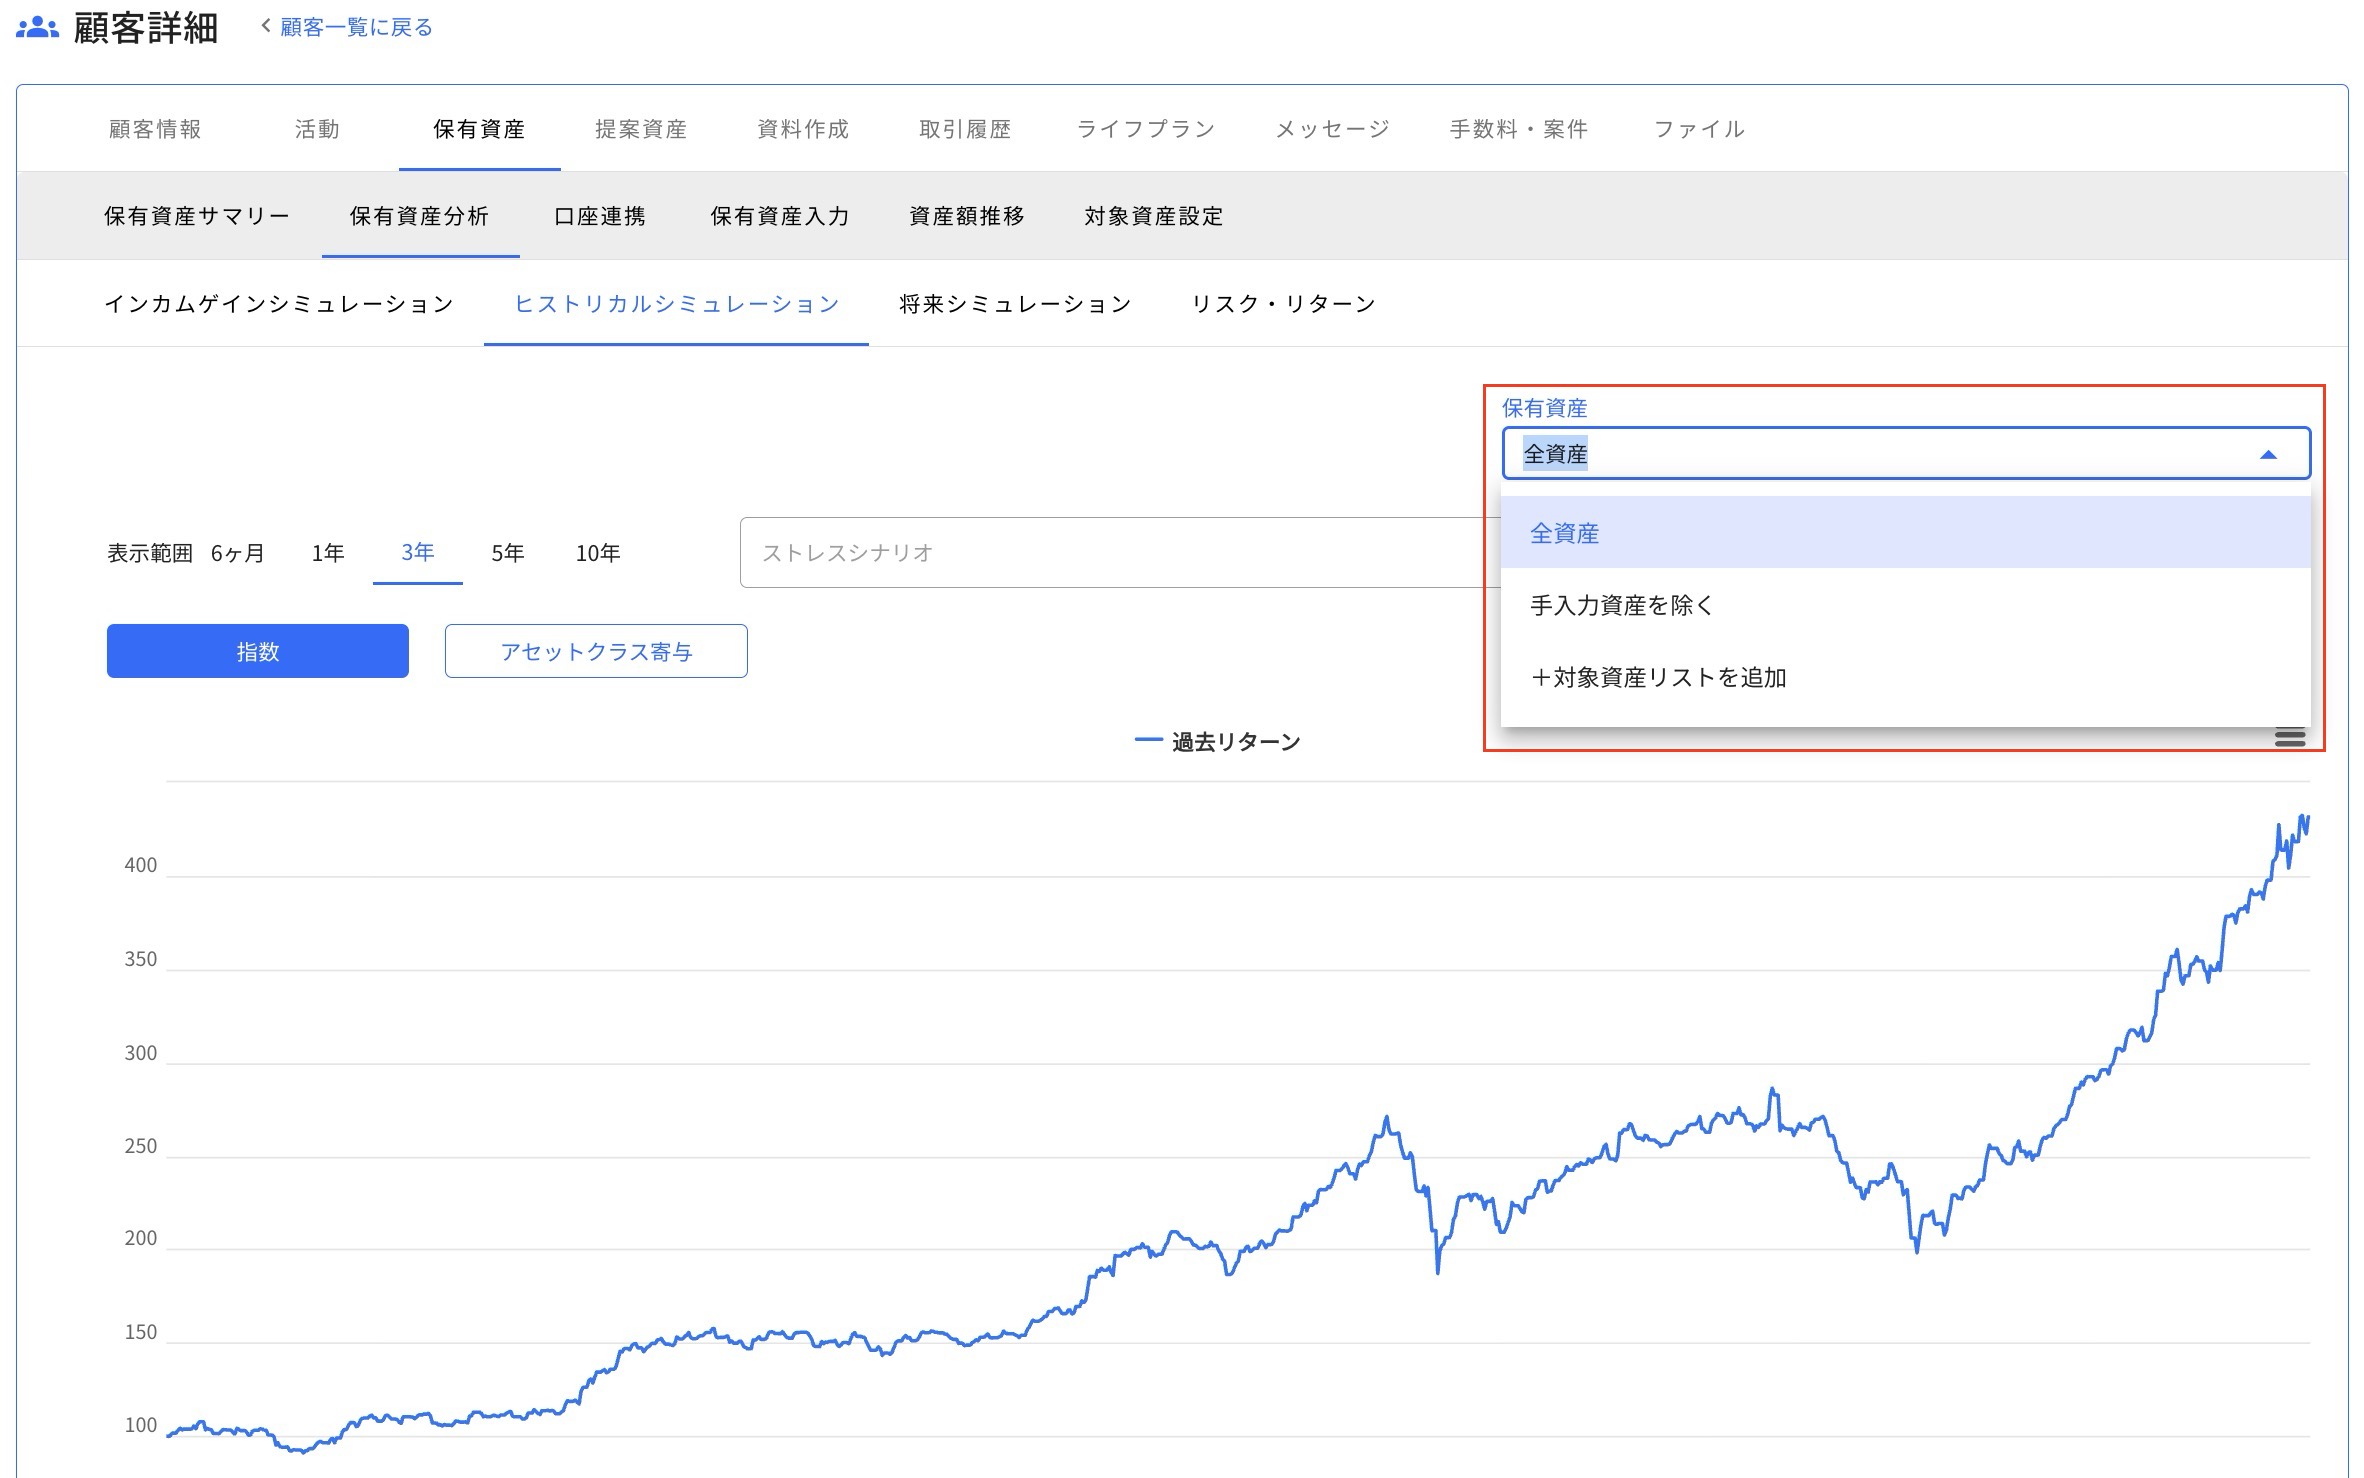Click the アセットクラス寄与 button
The image size is (2364, 1478).
[595, 650]
